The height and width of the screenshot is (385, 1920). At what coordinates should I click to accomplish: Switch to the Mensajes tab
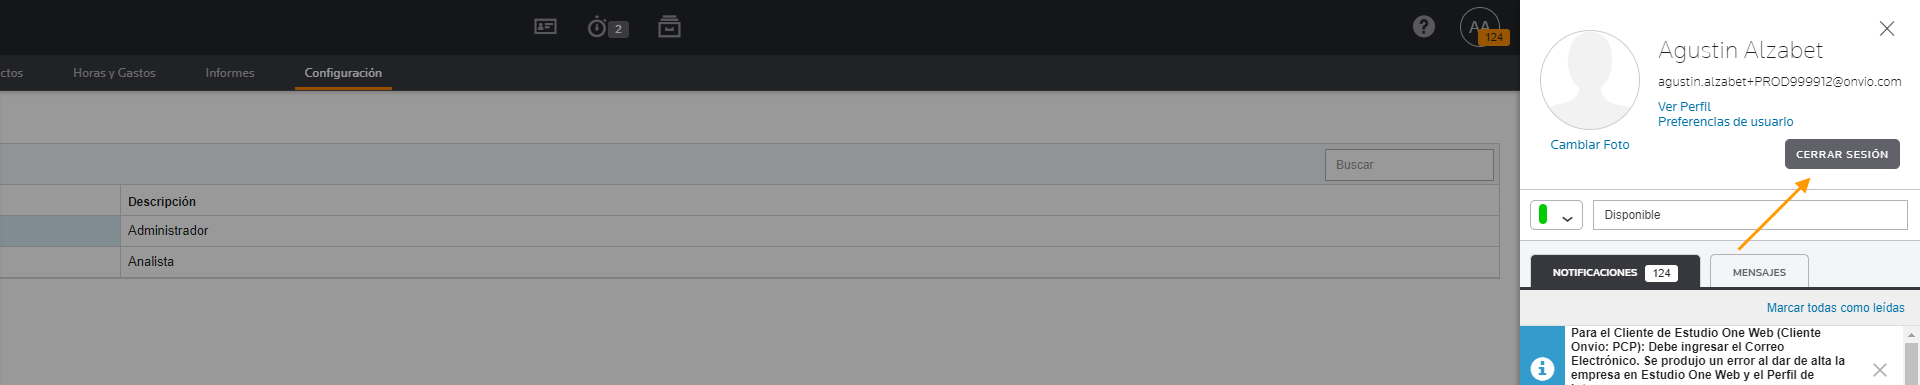tap(1759, 272)
